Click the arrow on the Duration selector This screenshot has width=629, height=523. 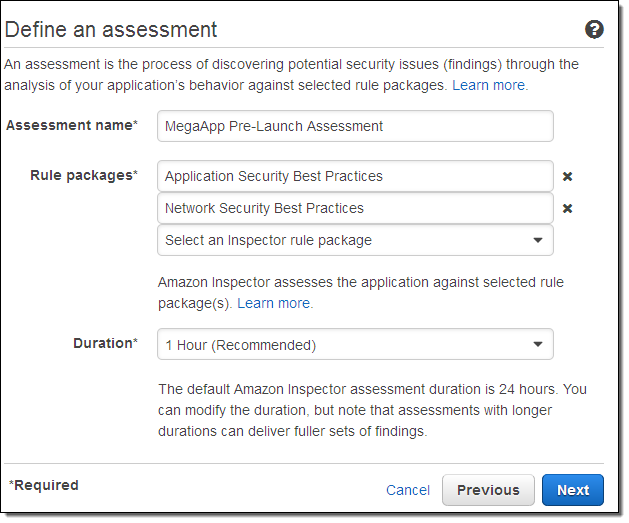click(x=538, y=345)
